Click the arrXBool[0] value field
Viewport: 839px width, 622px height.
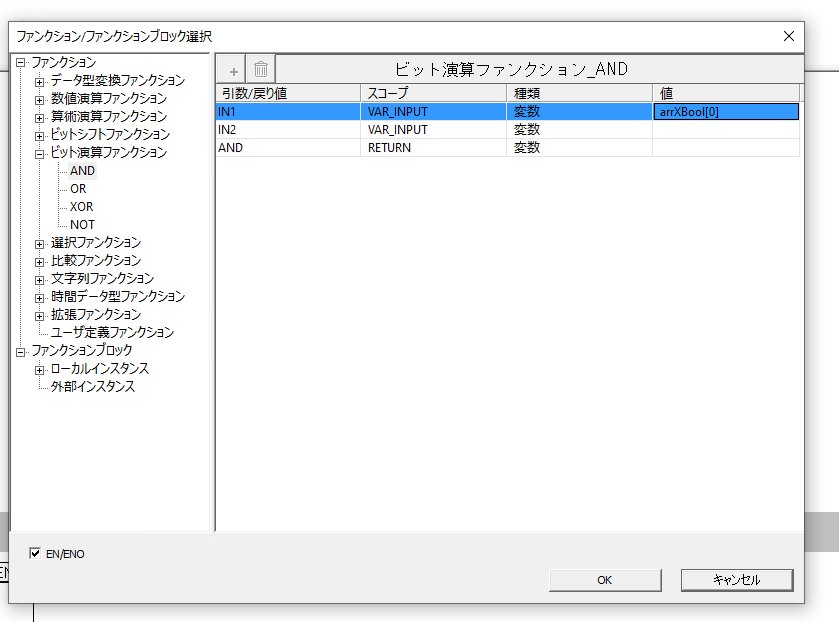click(725, 112)
